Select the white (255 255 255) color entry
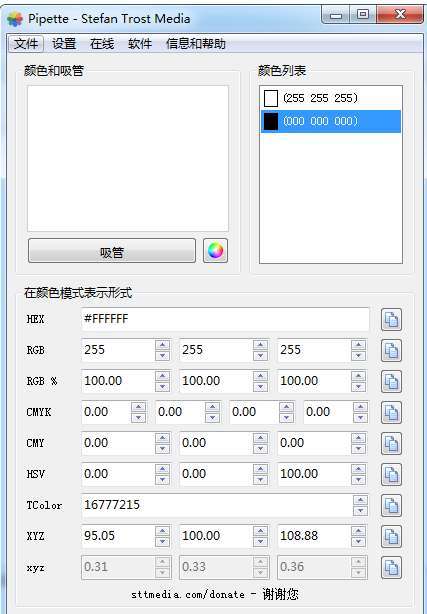The height and width of the screenshot is (614, 427). click(x=331, y=98)
